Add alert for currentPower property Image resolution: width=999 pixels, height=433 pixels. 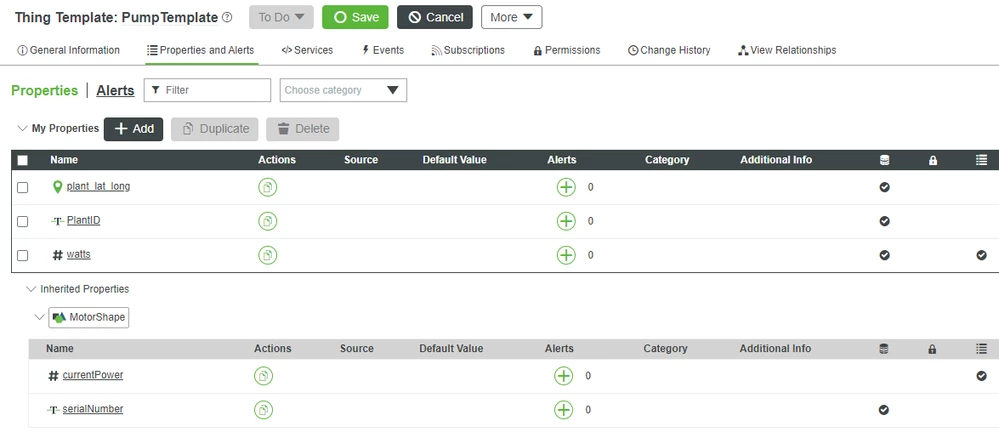pyautogui.click(x=563, y=376)
